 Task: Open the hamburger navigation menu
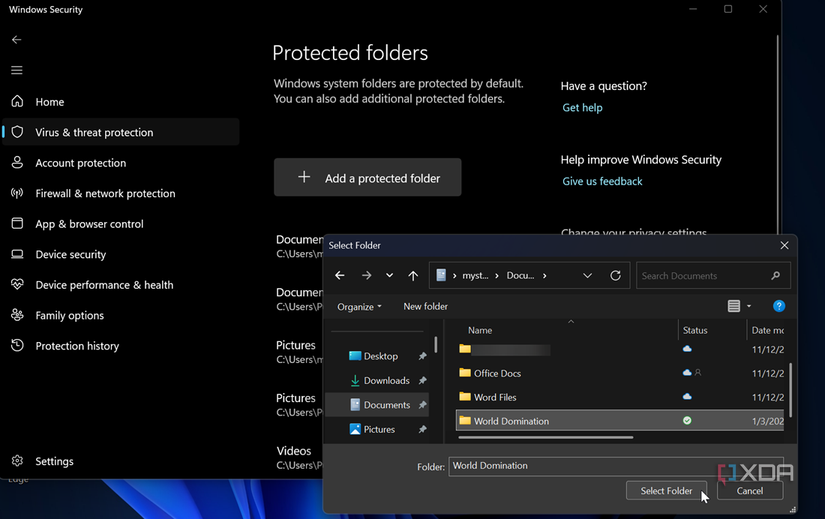17,70
